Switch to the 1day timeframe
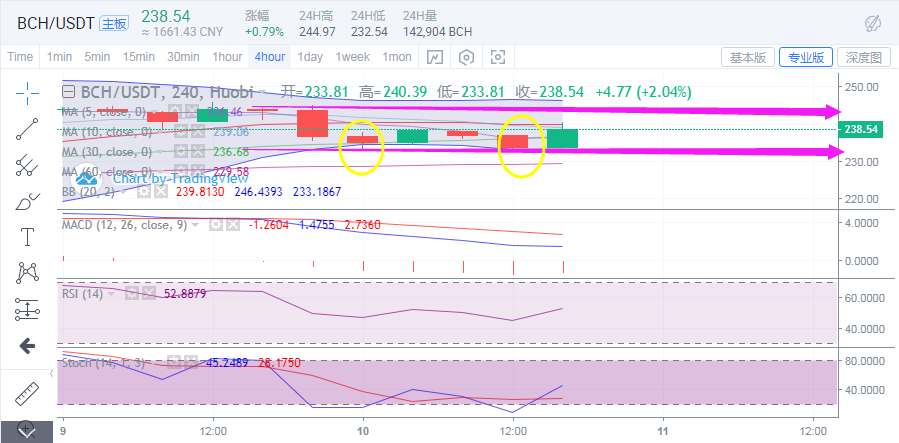Image resolution: width=899 pixels, height=443 pixels. click(x=310, y=57)
